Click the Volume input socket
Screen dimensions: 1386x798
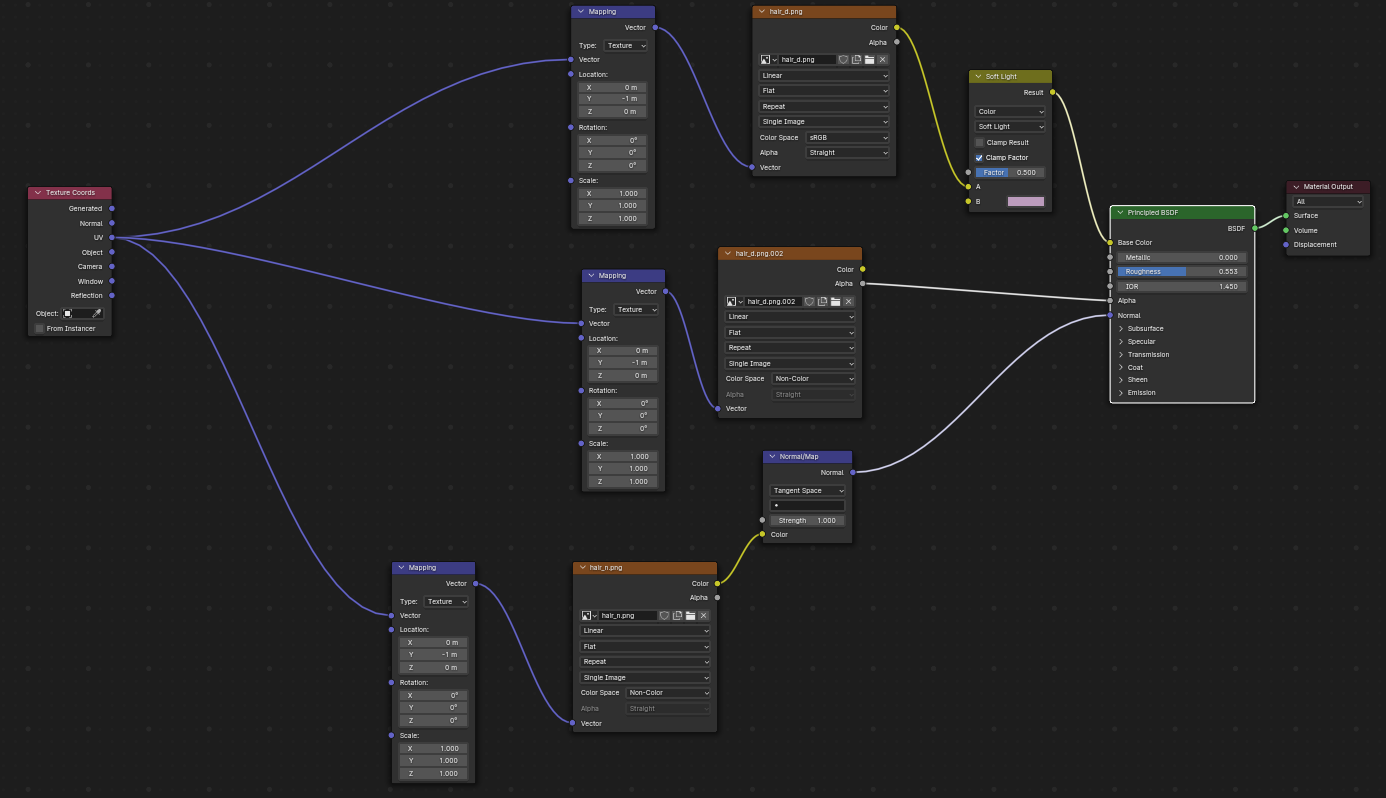(1286, 230)
